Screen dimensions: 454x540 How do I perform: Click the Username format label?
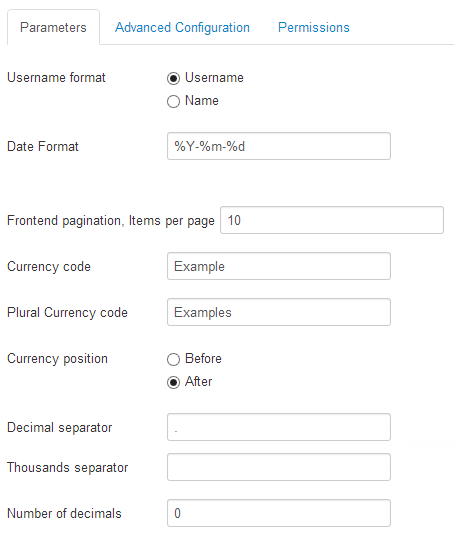[56, 77]
